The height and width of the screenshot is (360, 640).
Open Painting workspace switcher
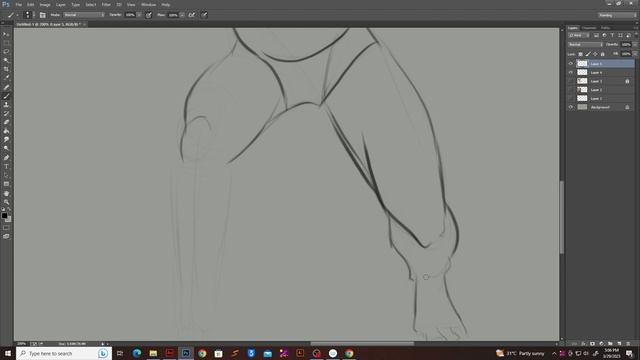coord(618,15)
